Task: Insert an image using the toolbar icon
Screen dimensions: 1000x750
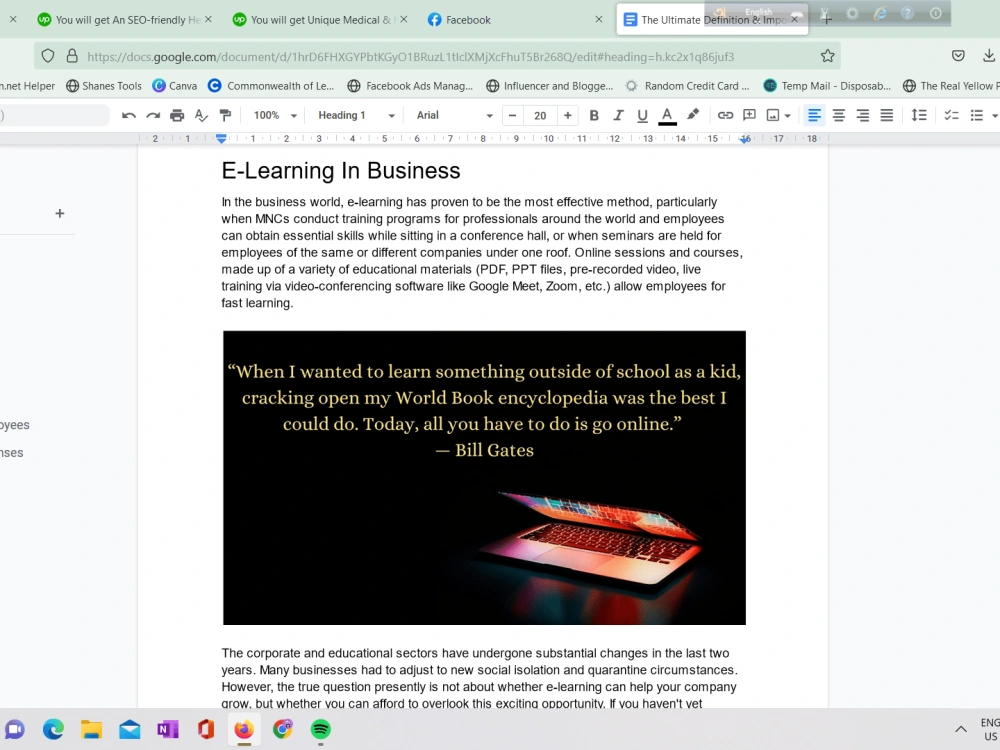Action: (x=773, y=115)
